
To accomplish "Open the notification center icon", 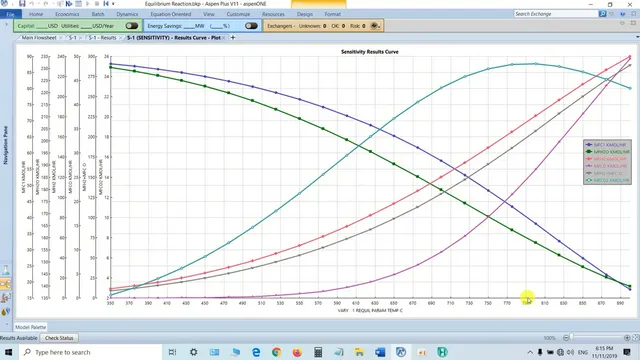I will point(627,352).
